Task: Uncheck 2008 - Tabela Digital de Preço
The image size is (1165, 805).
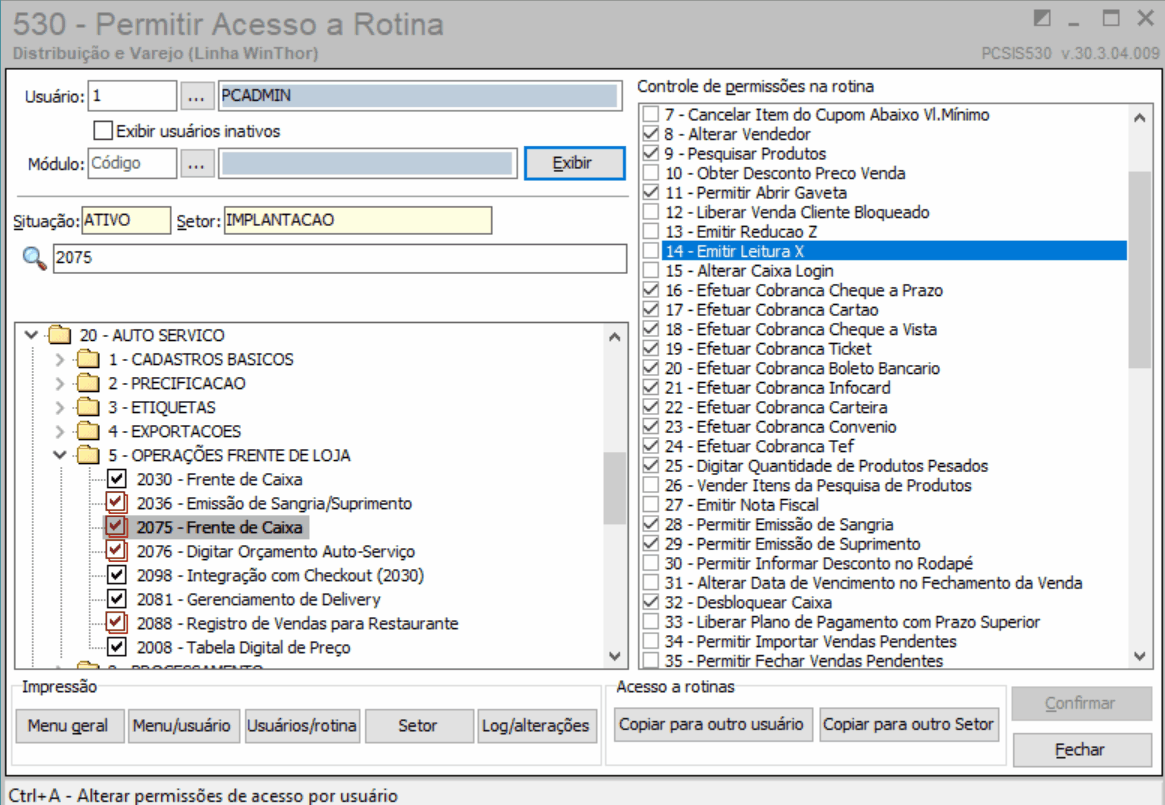Action: tap(117, 647)
